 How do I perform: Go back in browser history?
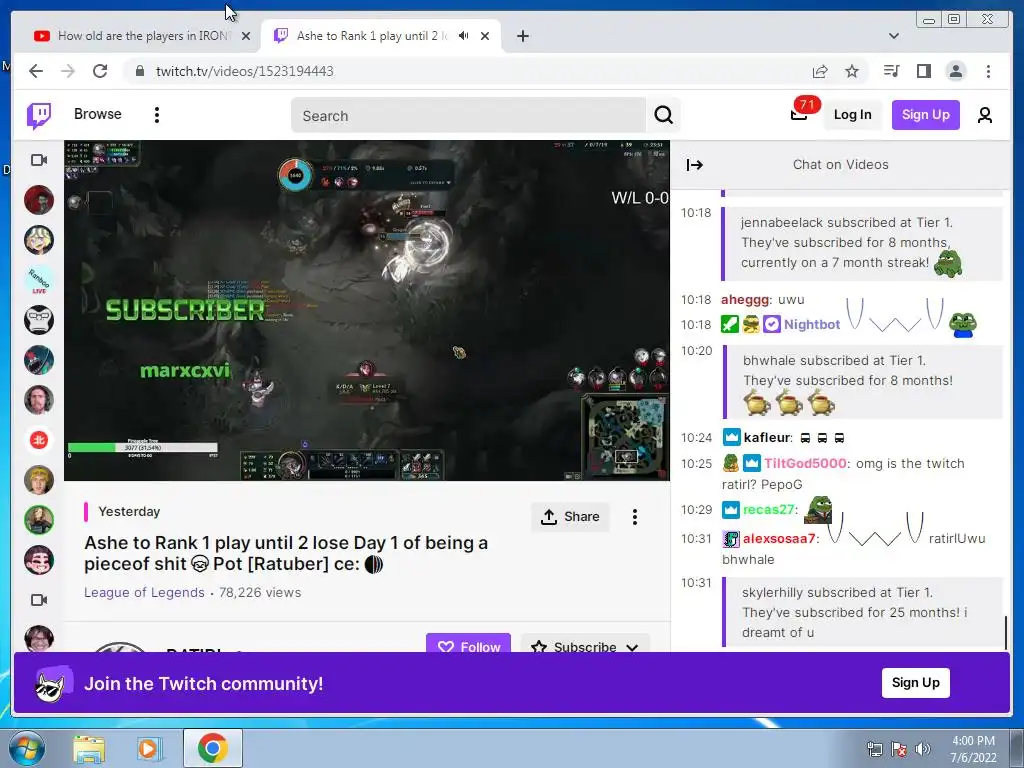pyautogui.click(x=36, y=71)
